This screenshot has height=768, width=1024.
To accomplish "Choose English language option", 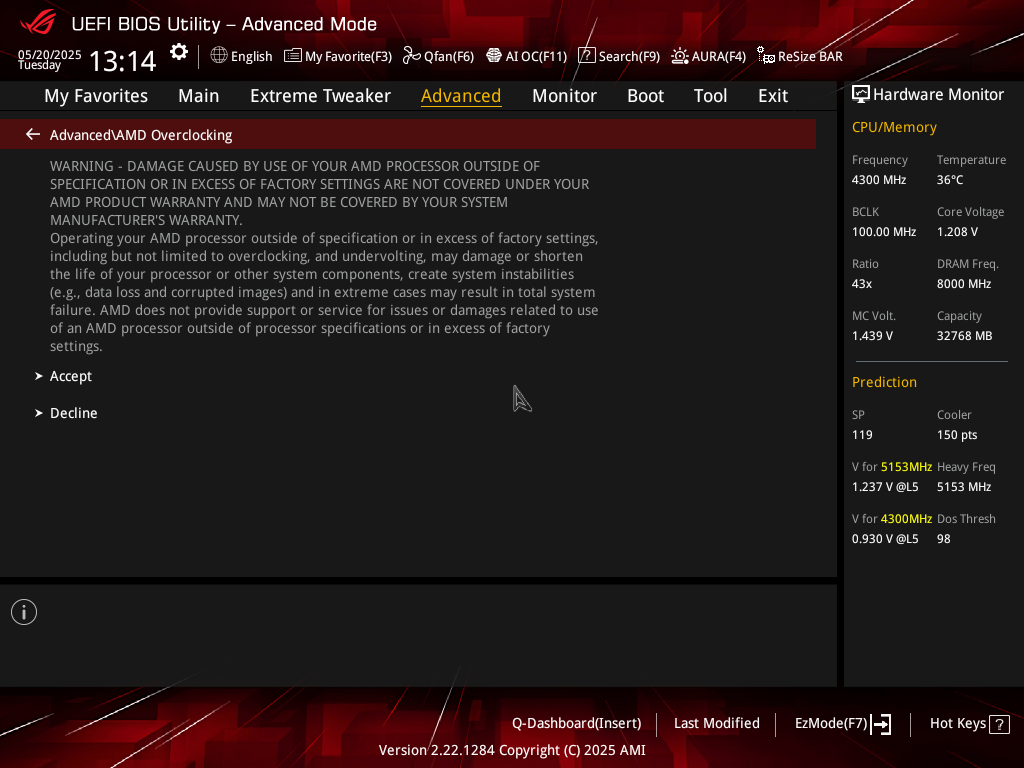I will pos(251,56).
